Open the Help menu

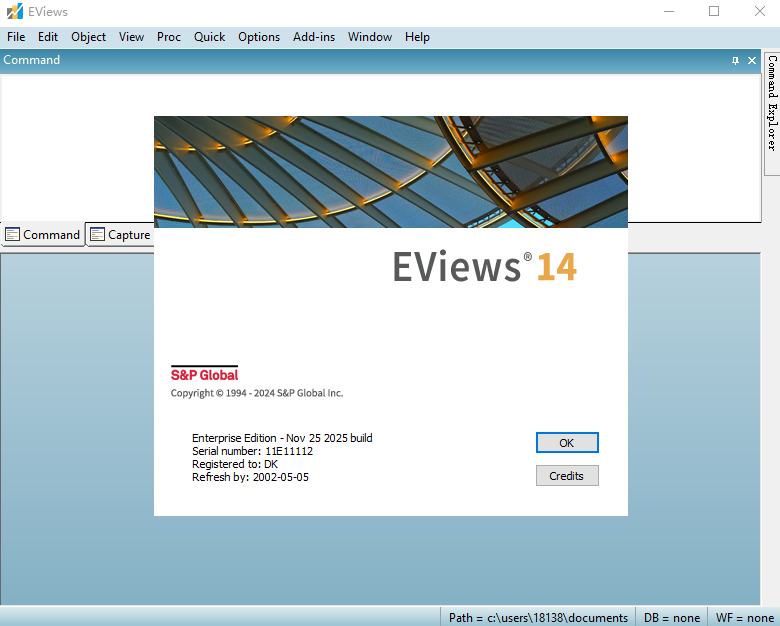pyautogui.click(x=417, y=37)
